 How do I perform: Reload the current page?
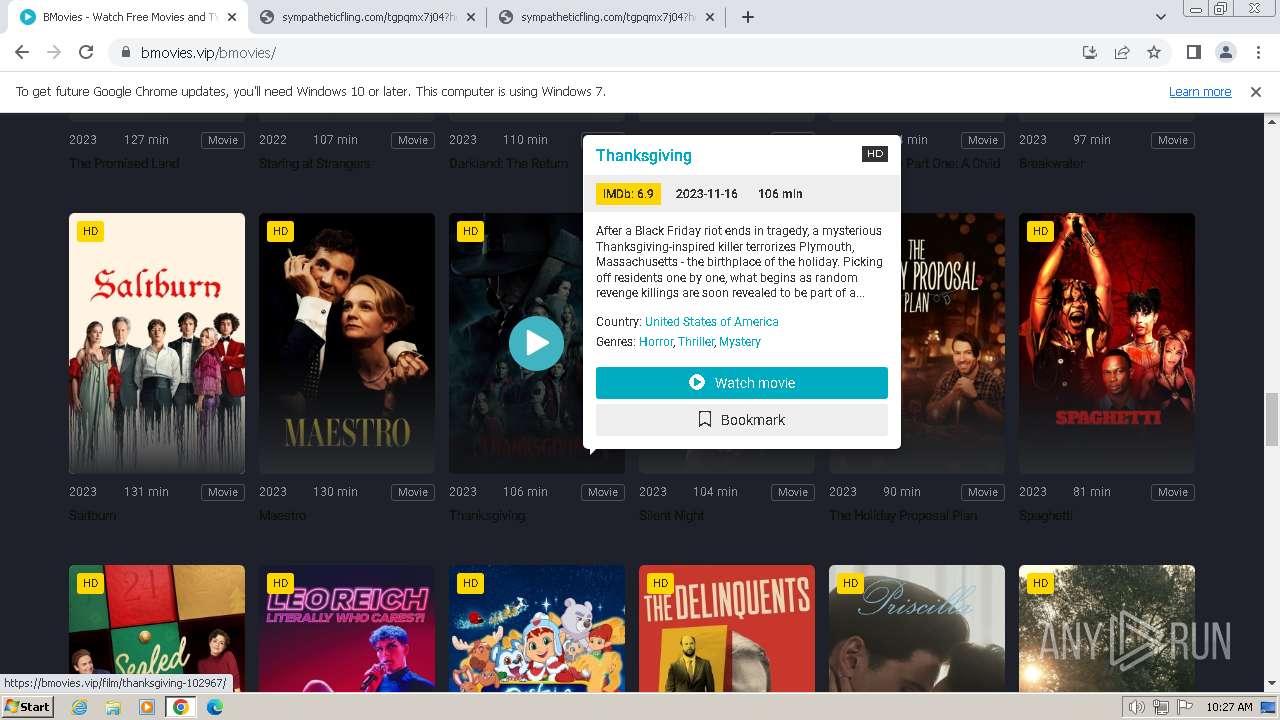coord(86,53)
